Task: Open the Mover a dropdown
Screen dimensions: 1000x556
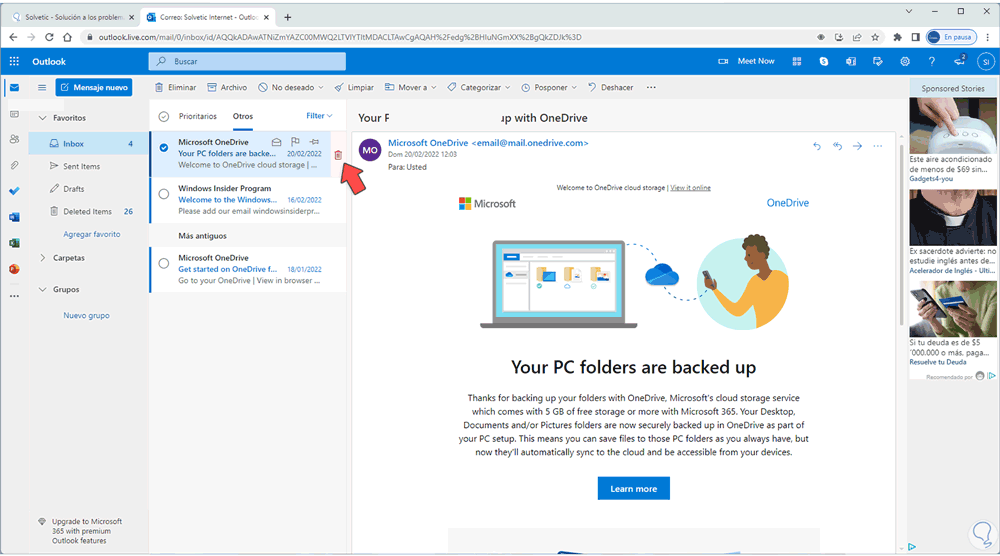Action: pyautogui.click(x=410, y=87)
